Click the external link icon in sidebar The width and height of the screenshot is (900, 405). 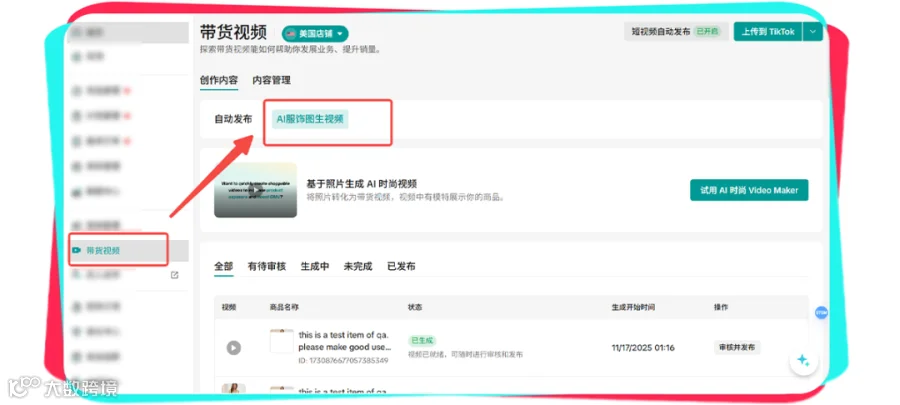click(x=174, y=275)
